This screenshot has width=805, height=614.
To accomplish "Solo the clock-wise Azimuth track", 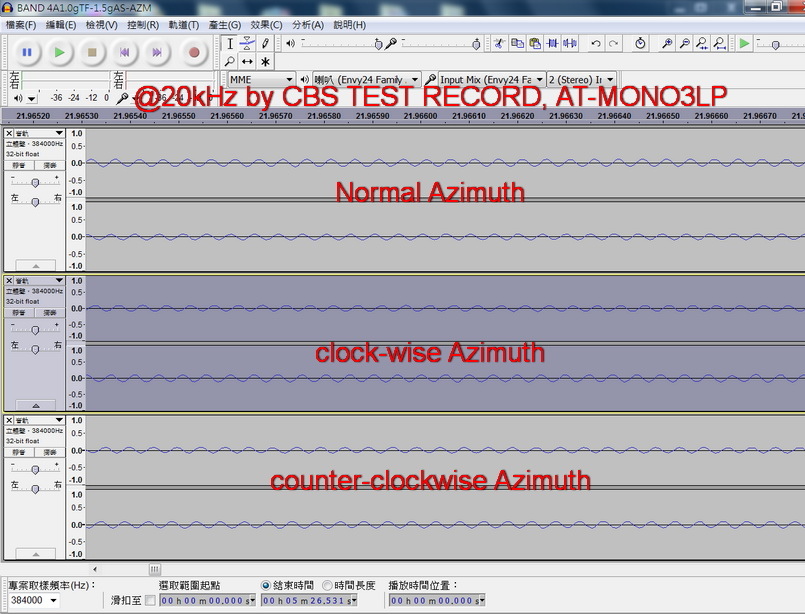I will [50, 313].
